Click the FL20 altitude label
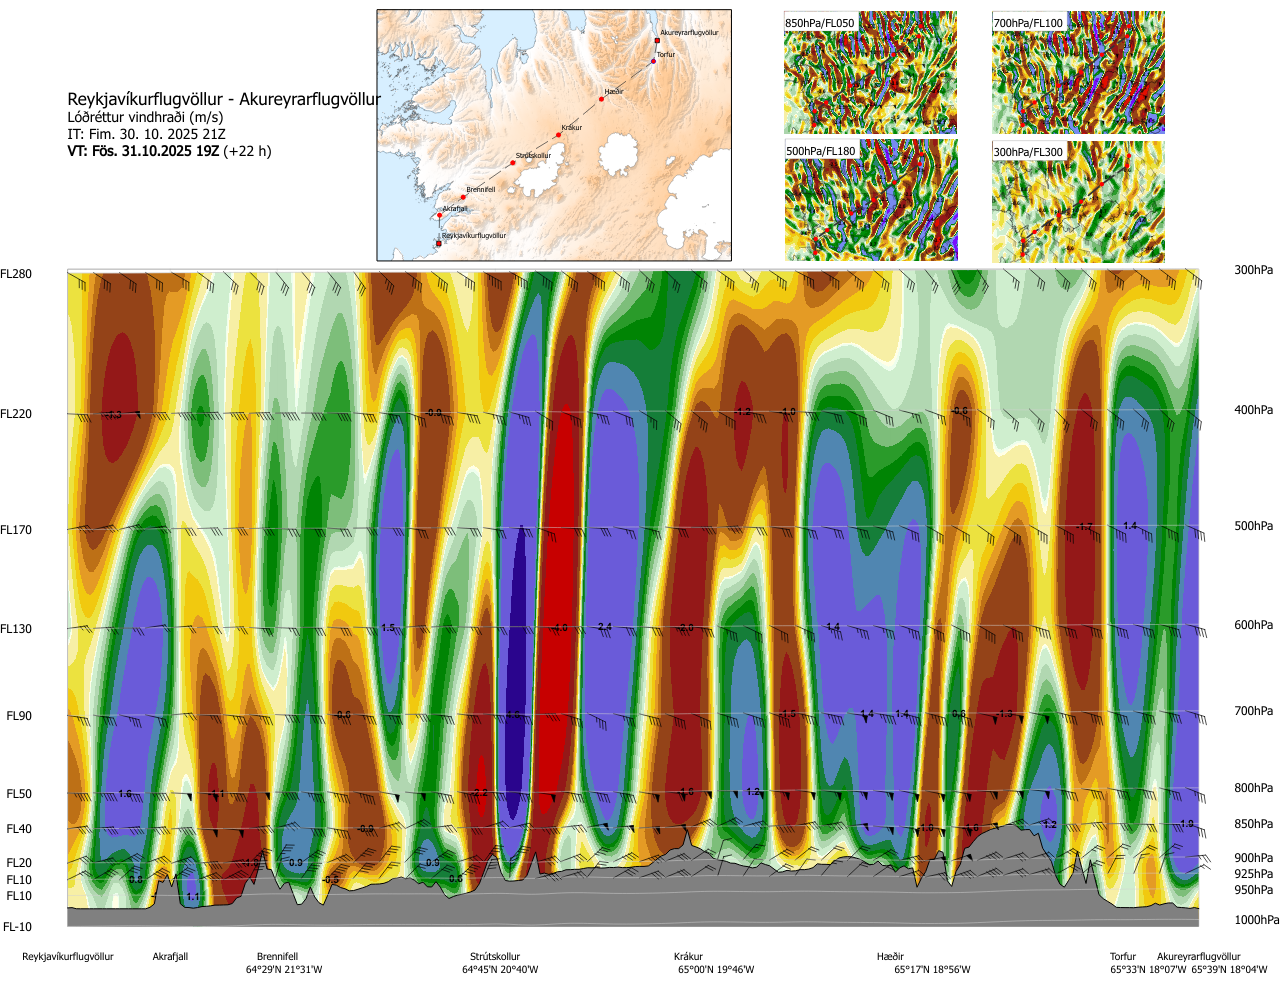This screenshot has height=981, width=1280. tap(19, 863)
